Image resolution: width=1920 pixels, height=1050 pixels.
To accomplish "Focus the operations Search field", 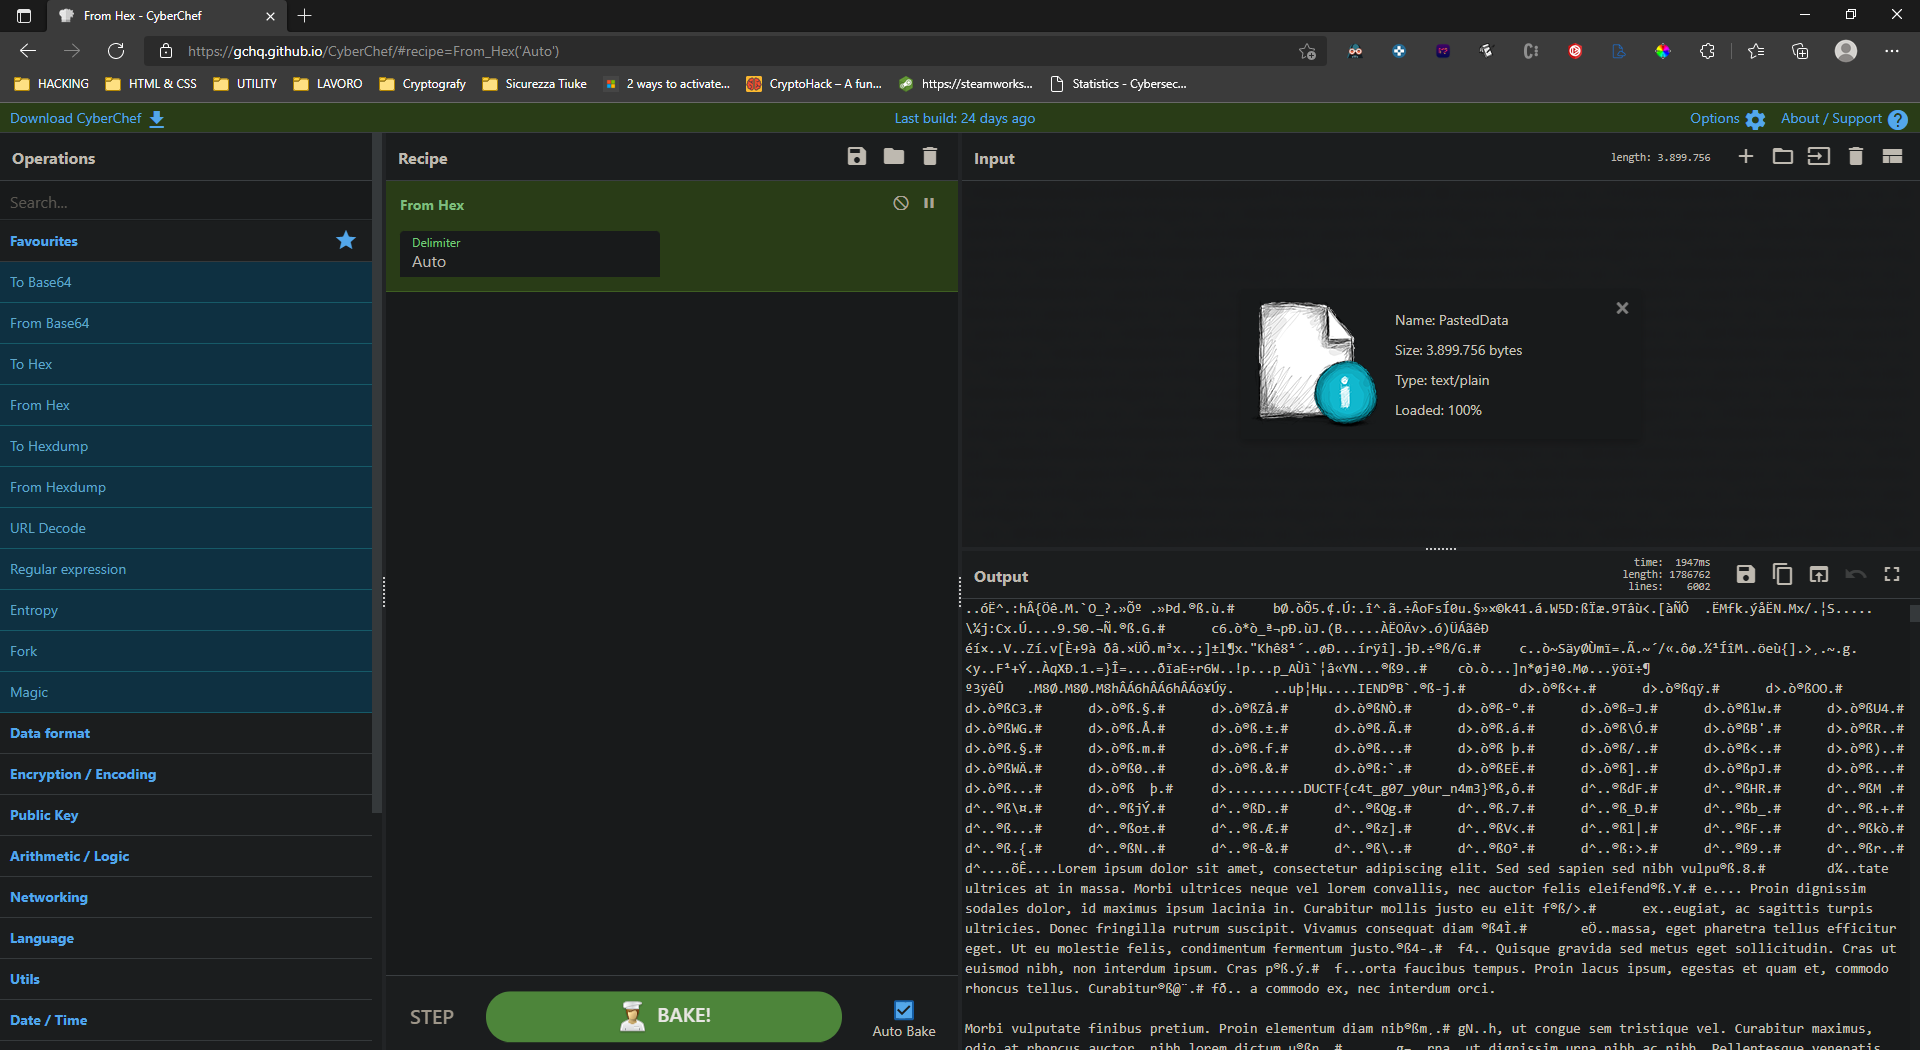I will (x=186, y=202).
